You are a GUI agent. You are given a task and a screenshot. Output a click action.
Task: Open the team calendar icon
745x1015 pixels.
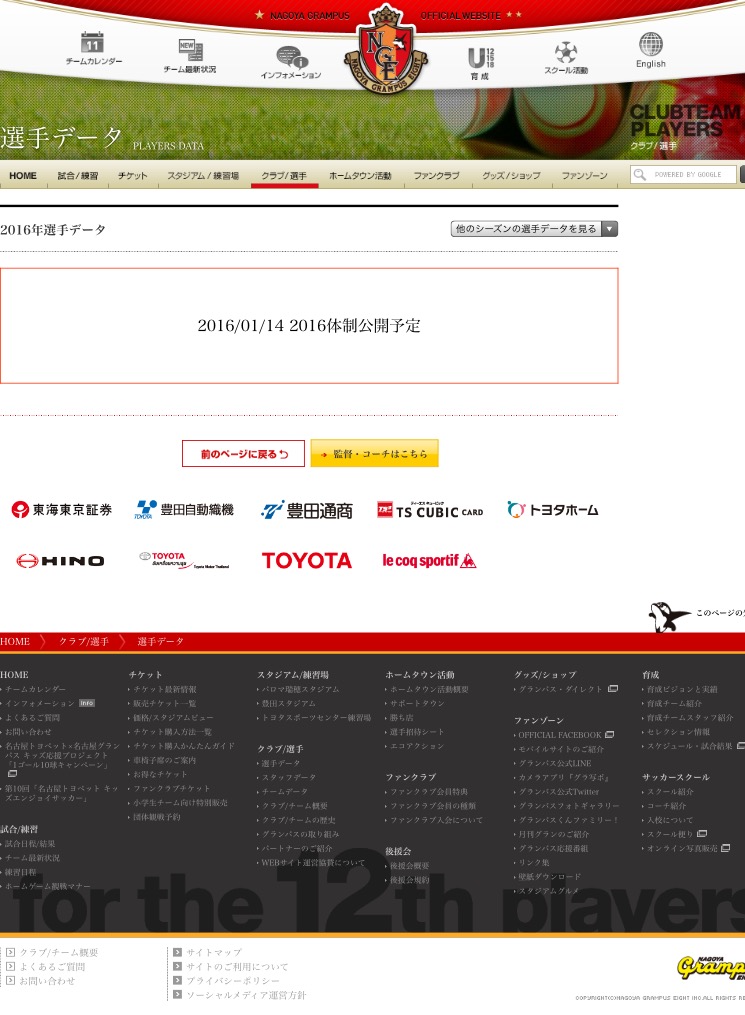click(93, 43)
